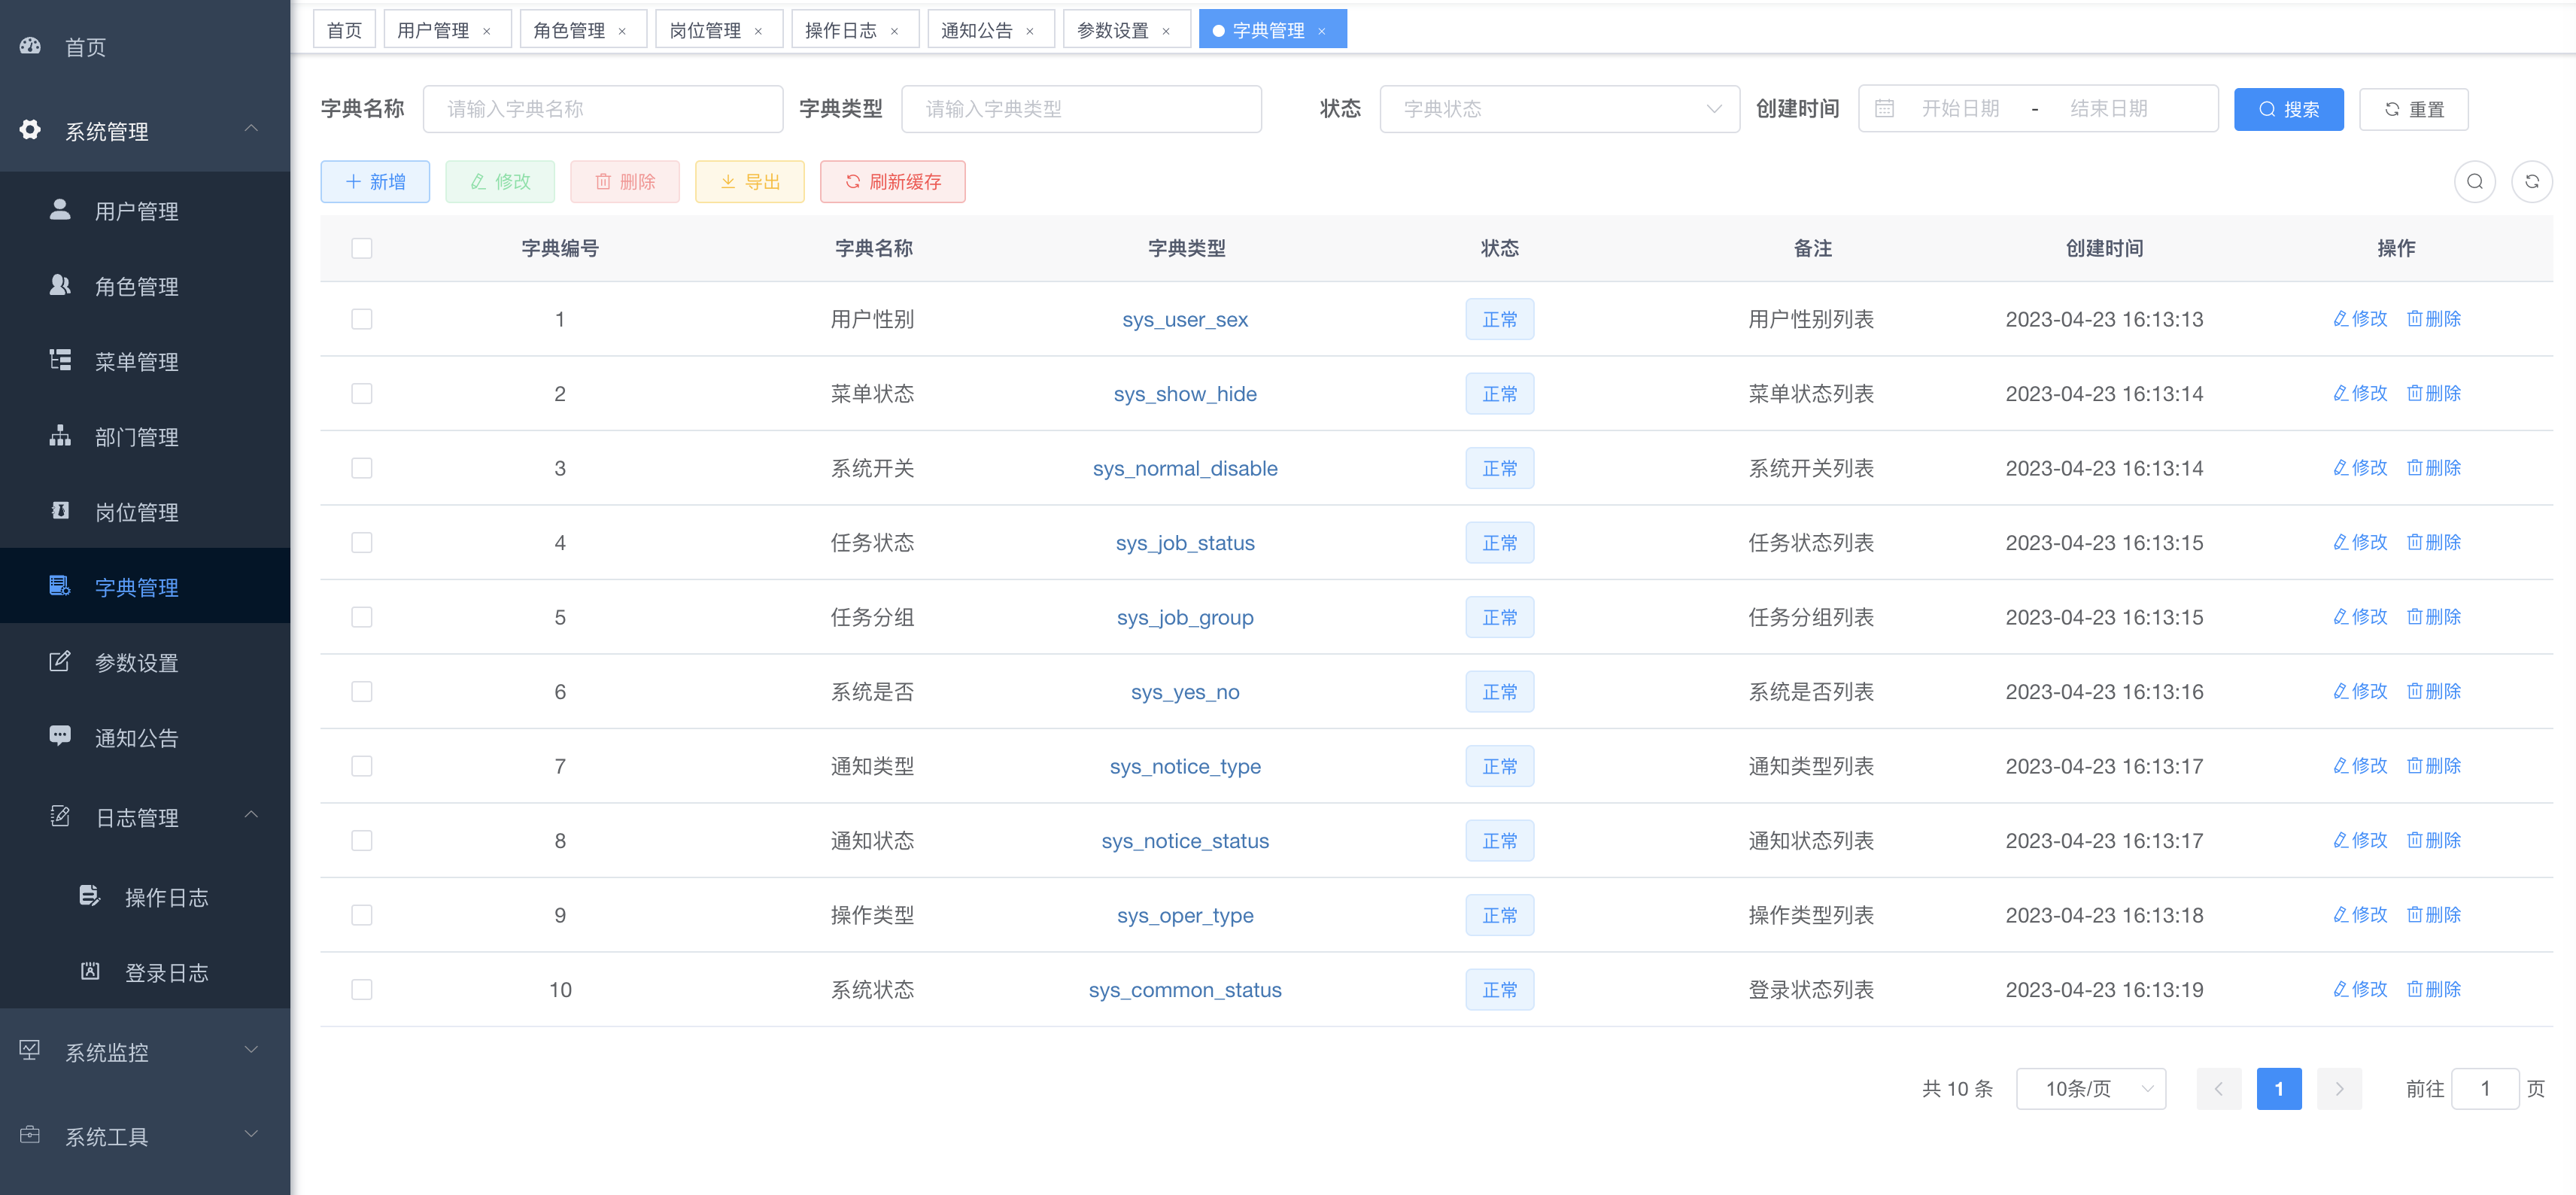The image size is (2576, 1195).
Task: Click the 字典管理 dictionary icon
Action: tap(60, 586)
